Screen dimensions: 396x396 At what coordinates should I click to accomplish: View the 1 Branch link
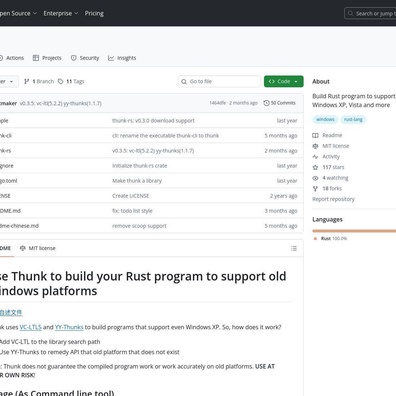click(x=39, y=81)
